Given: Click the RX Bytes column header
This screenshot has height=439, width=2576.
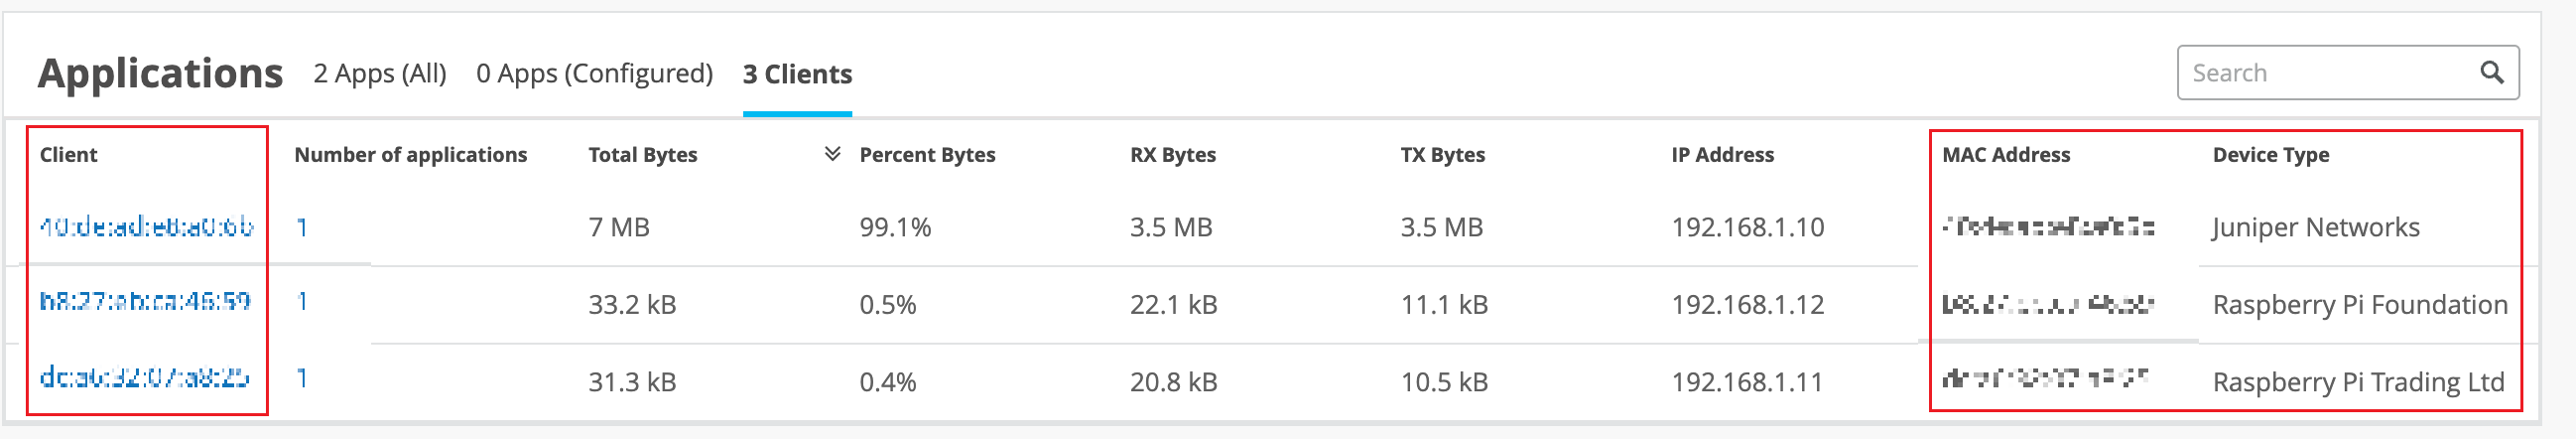Looking at the screenshot, I should (x=1172, y=155).
